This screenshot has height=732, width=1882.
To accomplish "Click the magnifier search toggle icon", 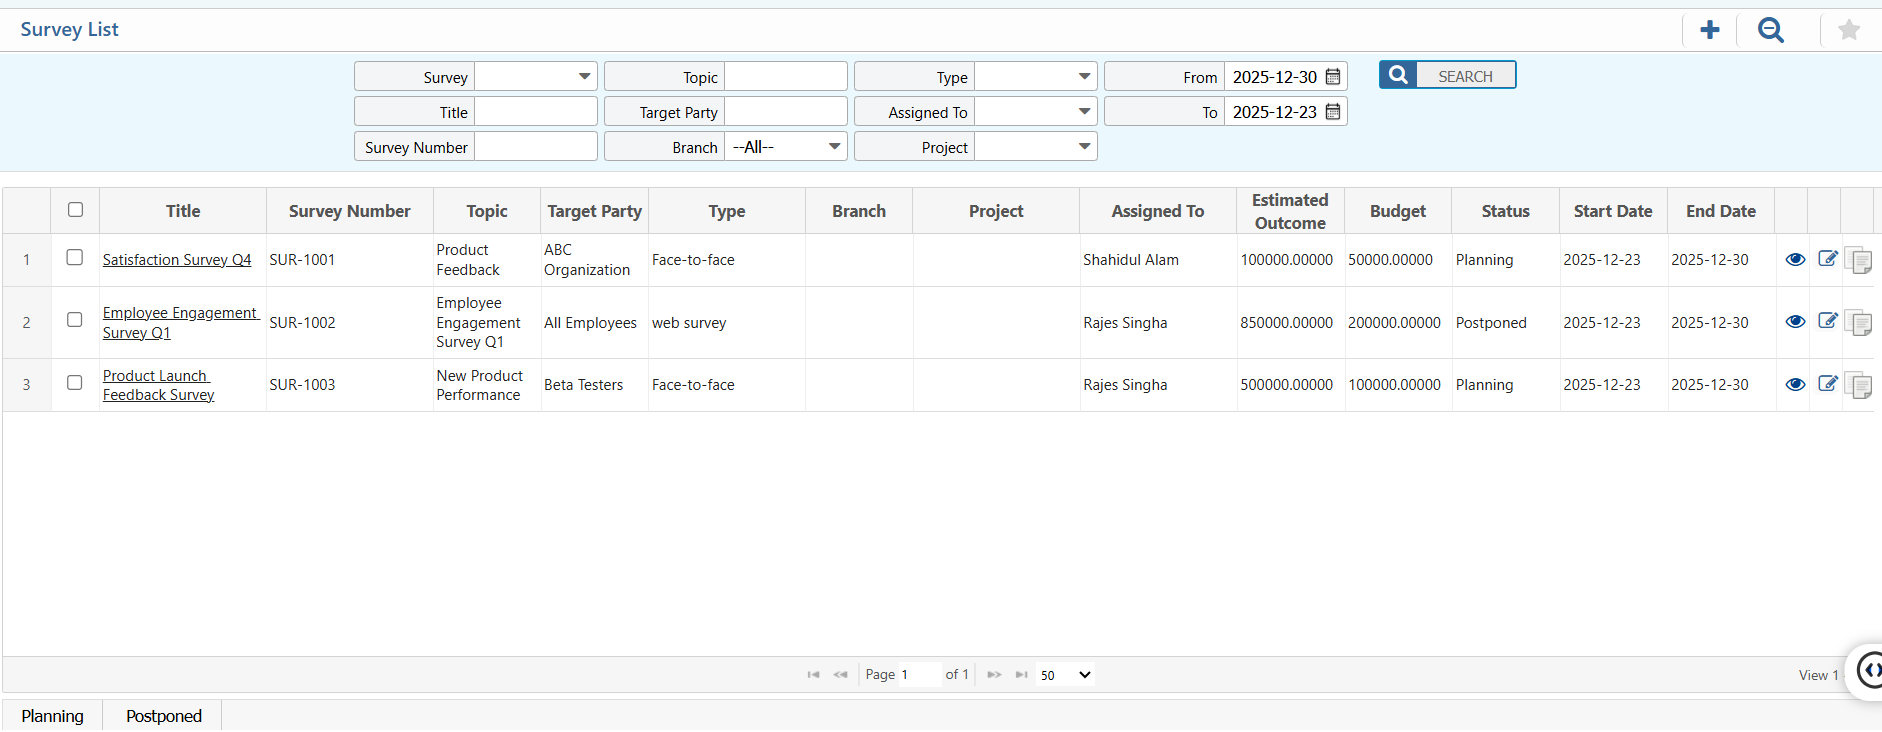I will coord(1771,30).
